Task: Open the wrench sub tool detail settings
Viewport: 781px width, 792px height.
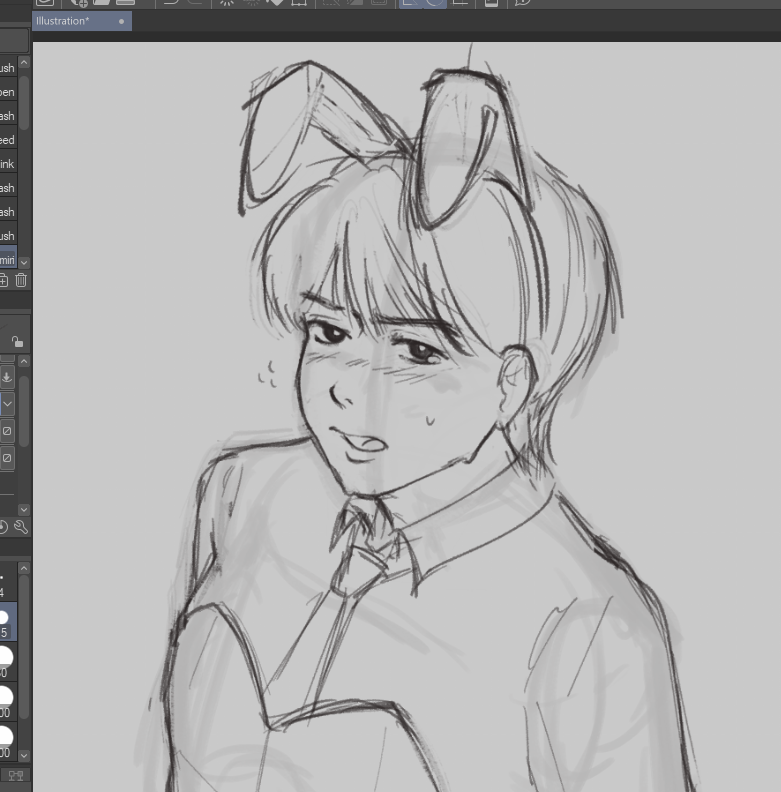Action: pos(21,527)
